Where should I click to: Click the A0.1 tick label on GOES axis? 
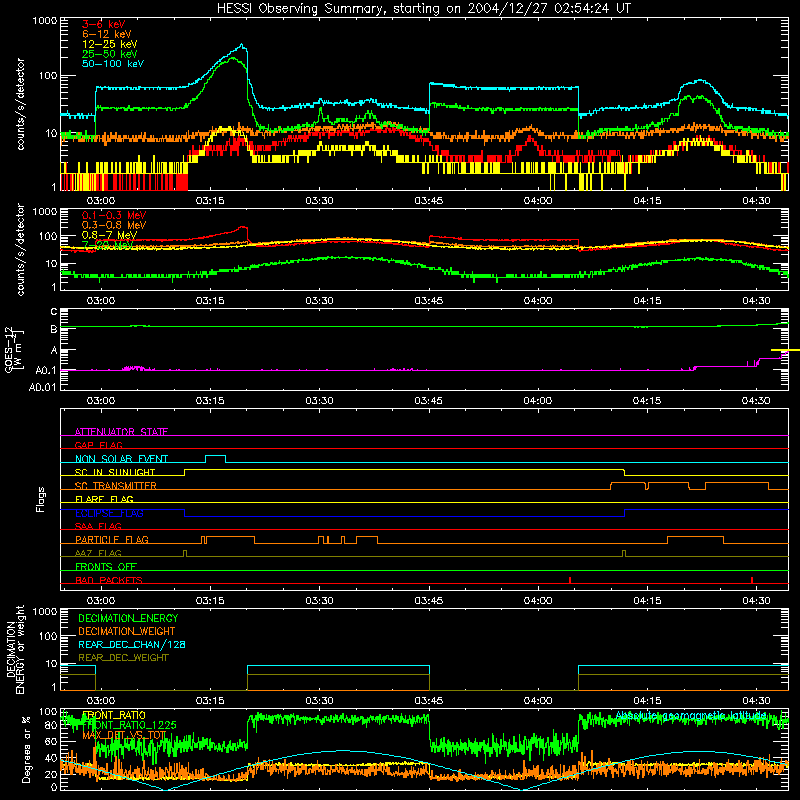click(x=45, y=370)
